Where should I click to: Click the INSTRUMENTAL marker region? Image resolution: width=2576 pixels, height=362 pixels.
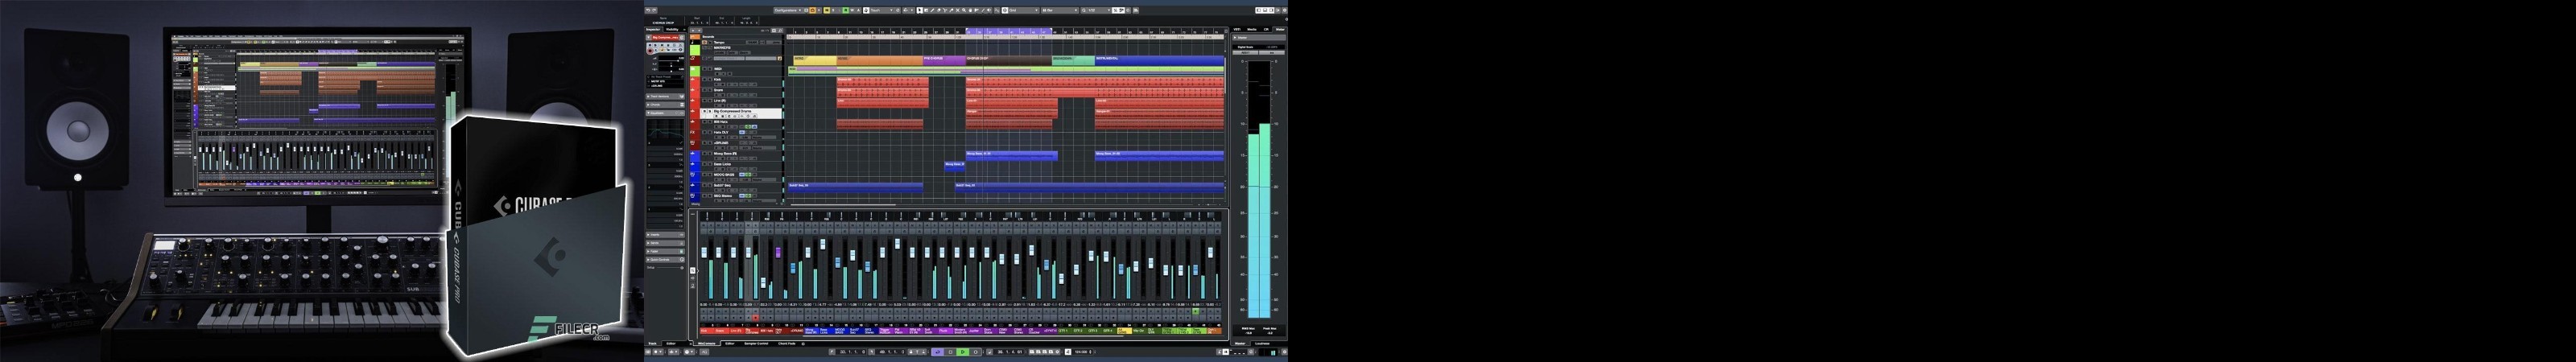pyautogui.click(x=1160, y=61)
